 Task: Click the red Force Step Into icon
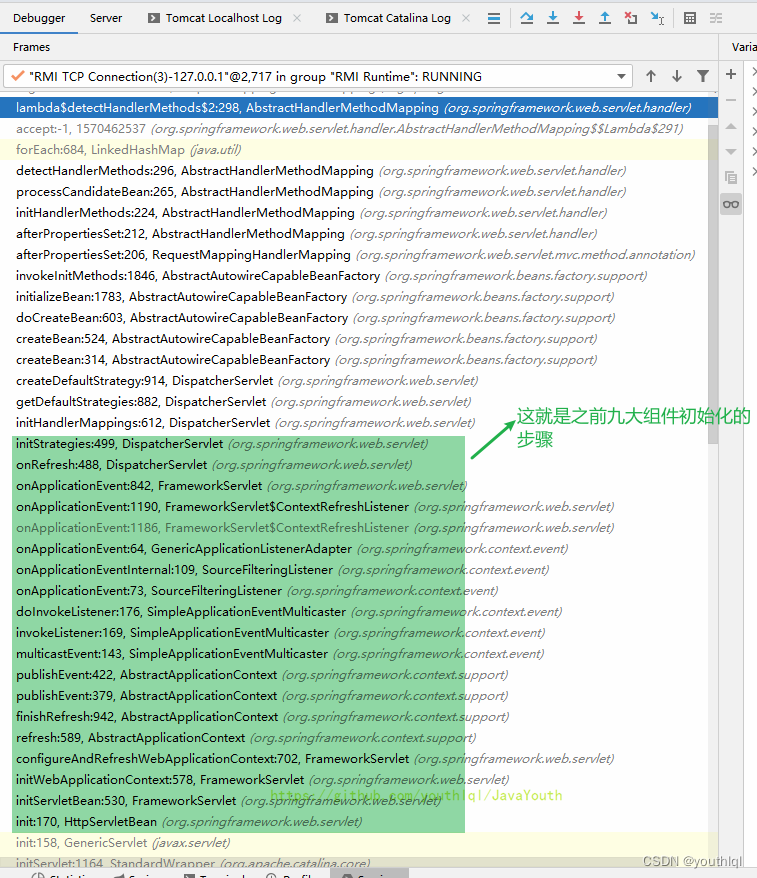coord(579,18)
